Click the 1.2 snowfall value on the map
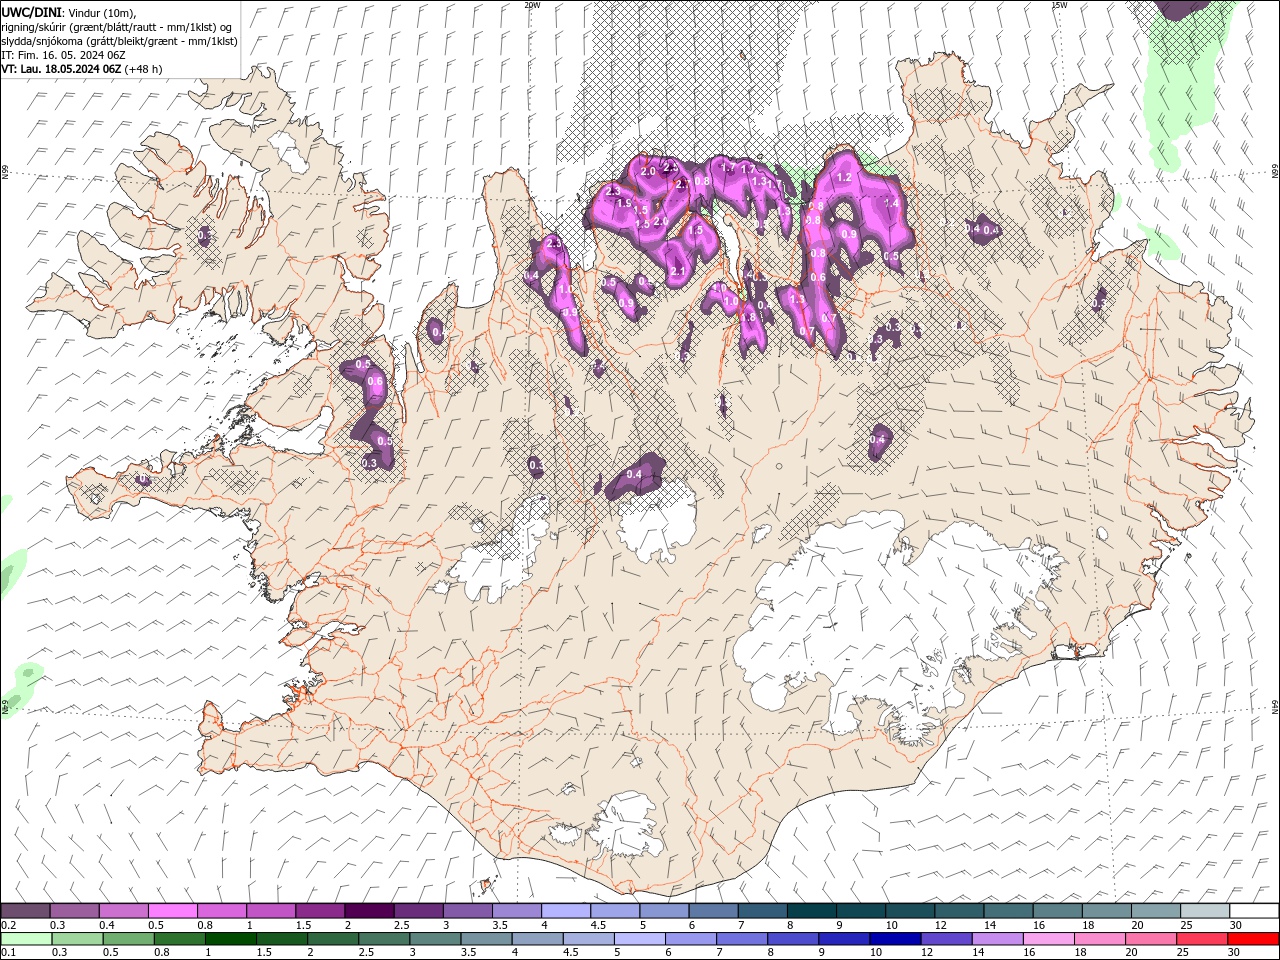The height and width of the screenshot is (960, 1280). [843, 177]
